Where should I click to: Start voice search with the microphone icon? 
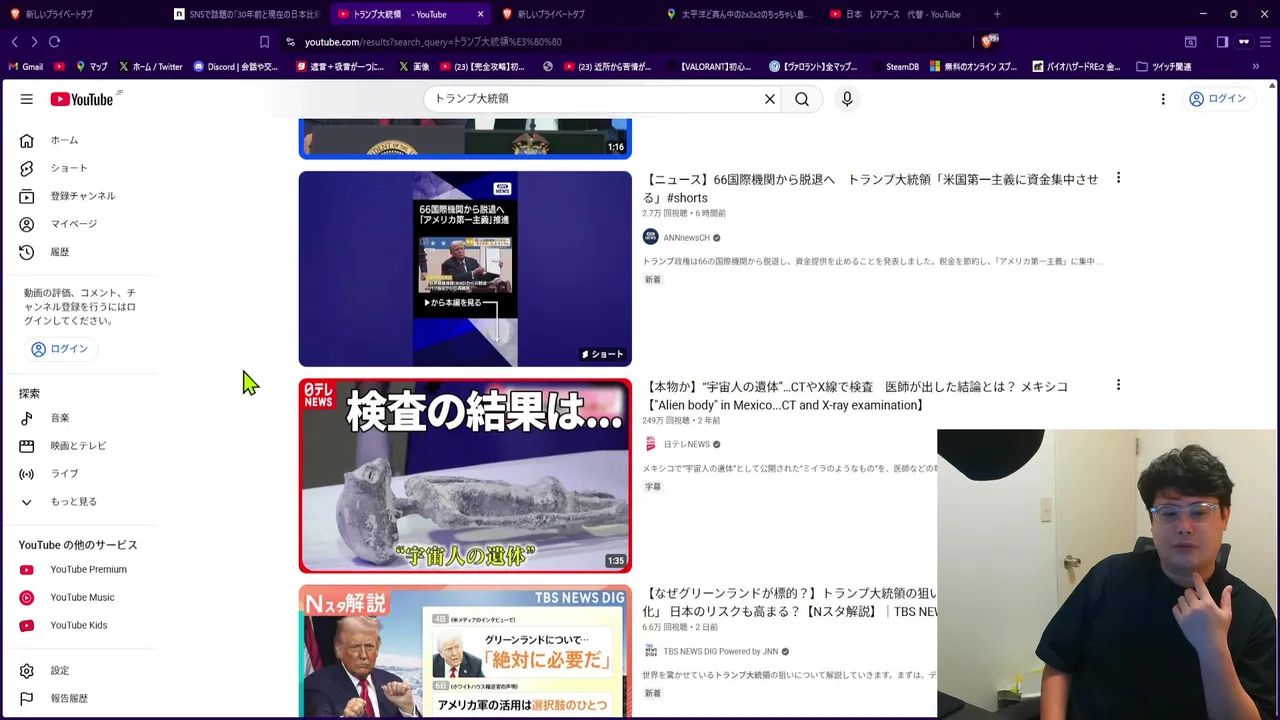pos(847,99)
